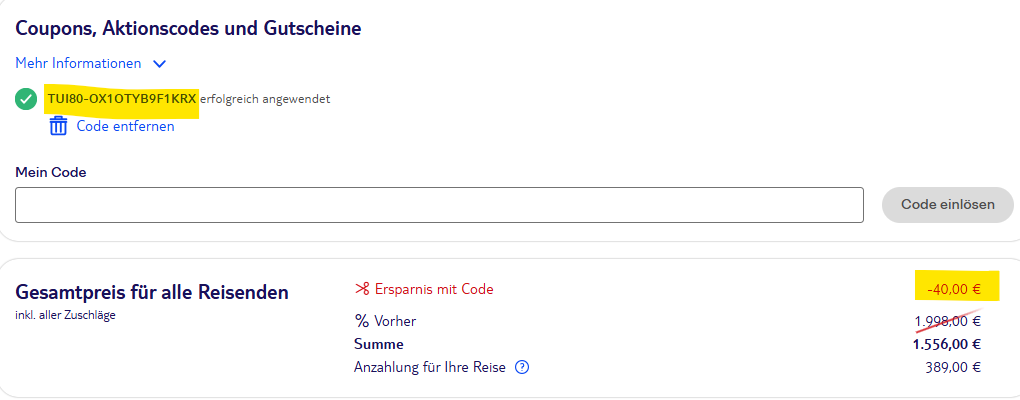Open the help icon next to Anzahlung
This screenshot has width=1020, height=400.
coord(521,367)
